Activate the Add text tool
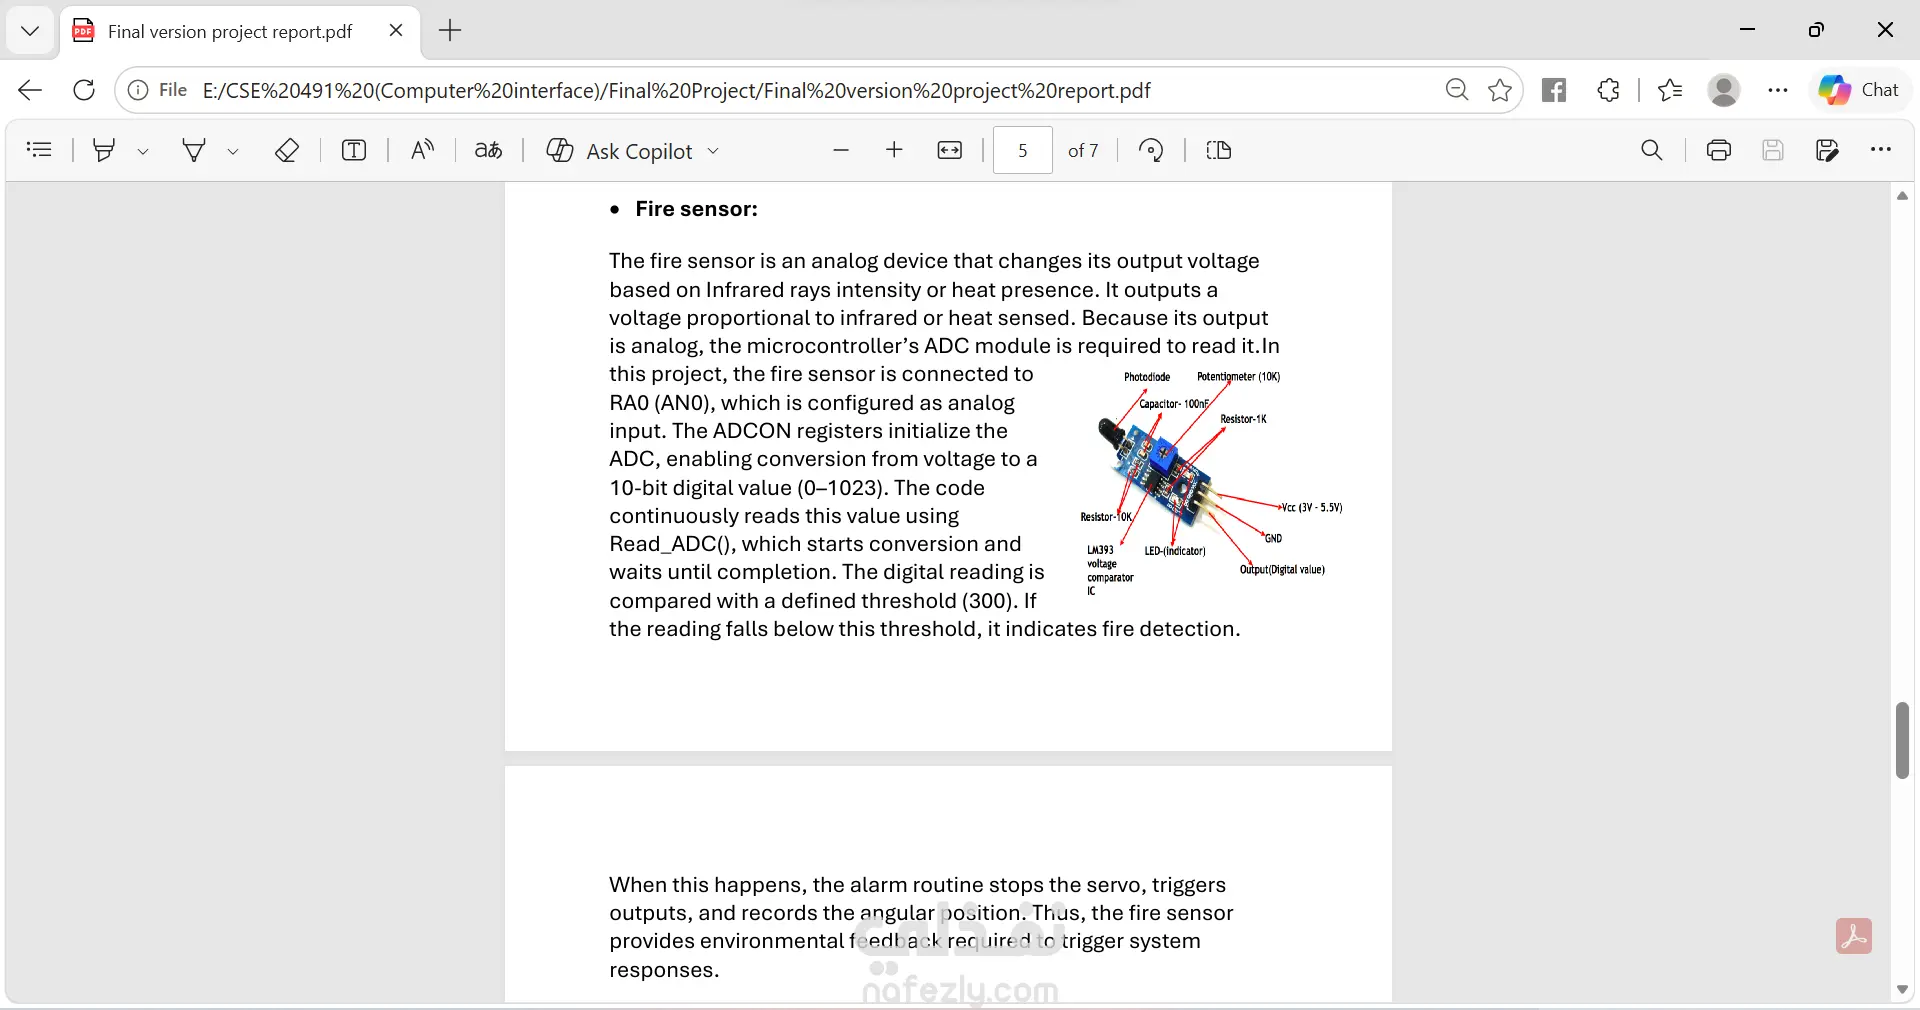 point(354,150)
